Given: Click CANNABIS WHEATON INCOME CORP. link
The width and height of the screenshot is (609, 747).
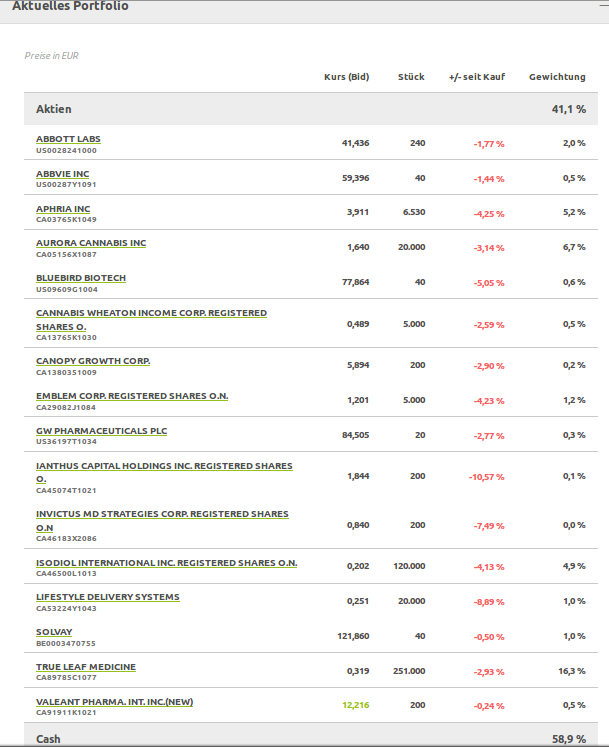Looking at the screenshot, I should pos(151,313).
